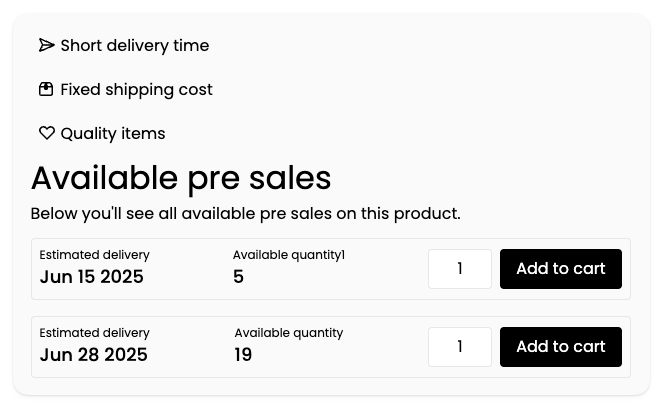Click the heart quality icon
The image size is (663, 408).
tap(47, 133)
